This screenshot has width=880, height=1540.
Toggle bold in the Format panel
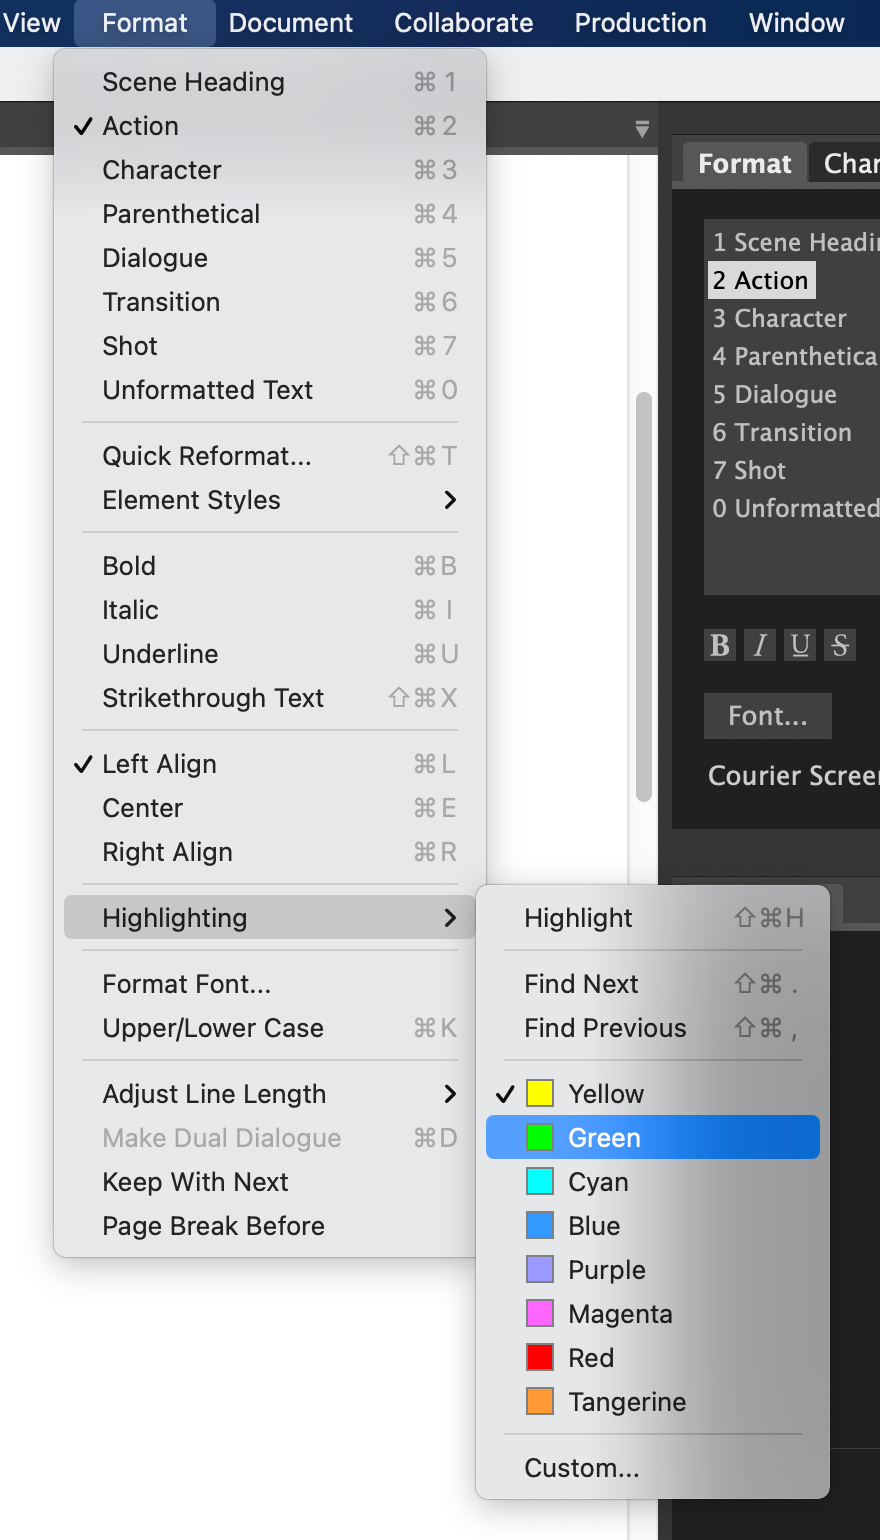pos(719,645)
